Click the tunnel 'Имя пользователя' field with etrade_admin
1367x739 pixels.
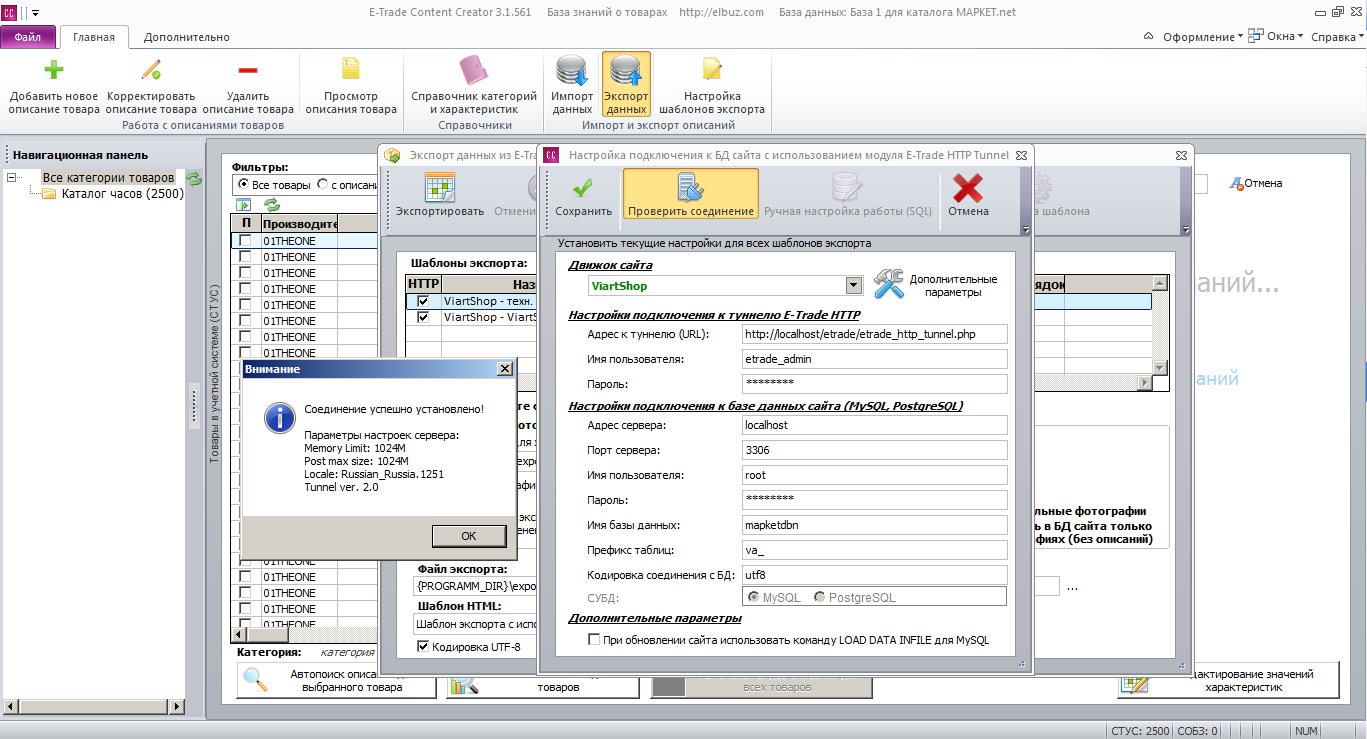pos(875,359)
